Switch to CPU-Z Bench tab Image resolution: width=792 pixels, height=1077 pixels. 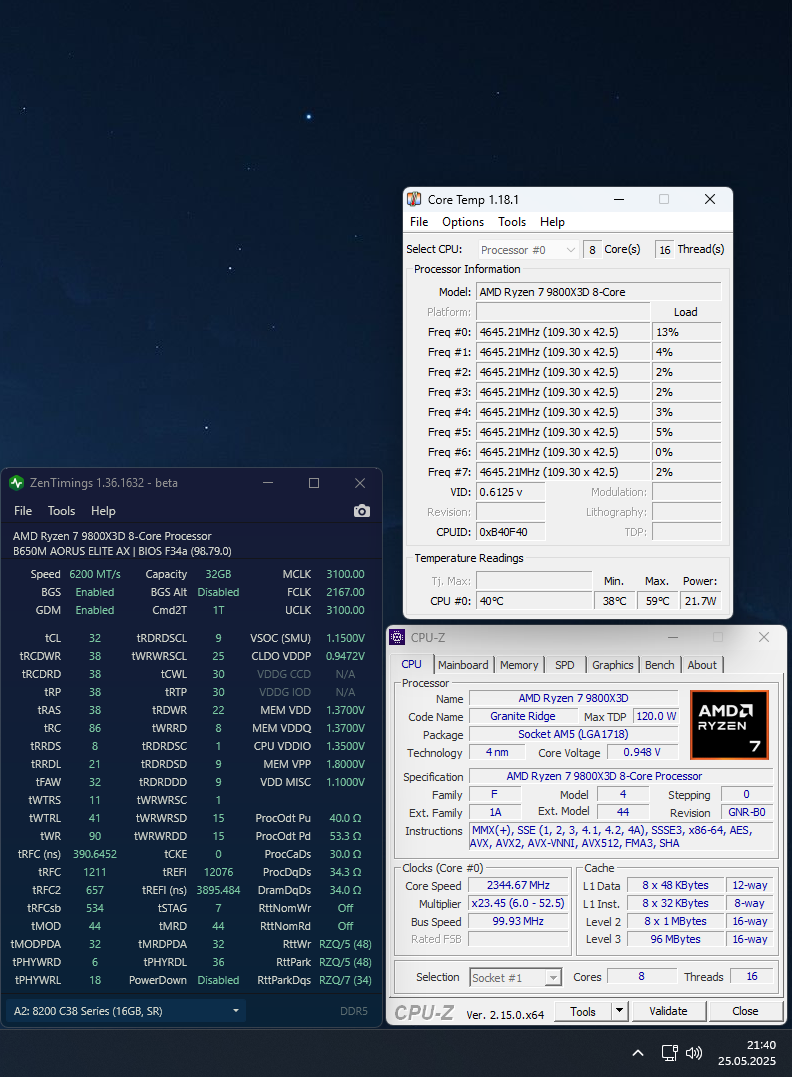(659, 665)
